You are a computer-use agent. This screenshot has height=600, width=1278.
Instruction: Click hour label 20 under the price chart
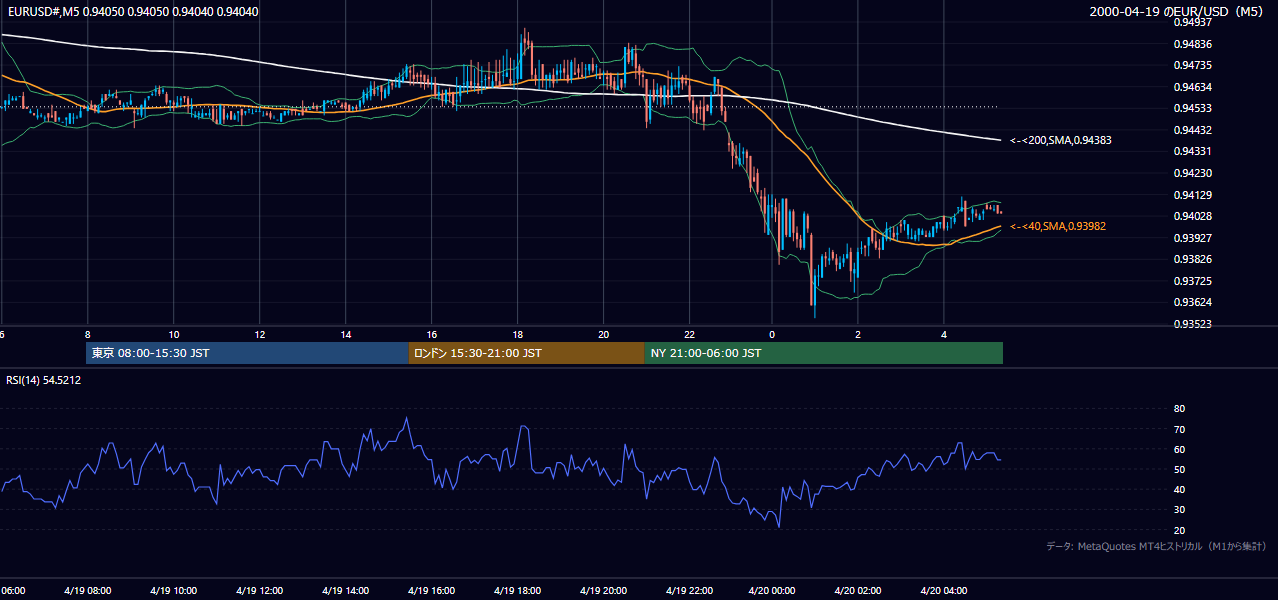pyautogui.click(x=604, y=334)
